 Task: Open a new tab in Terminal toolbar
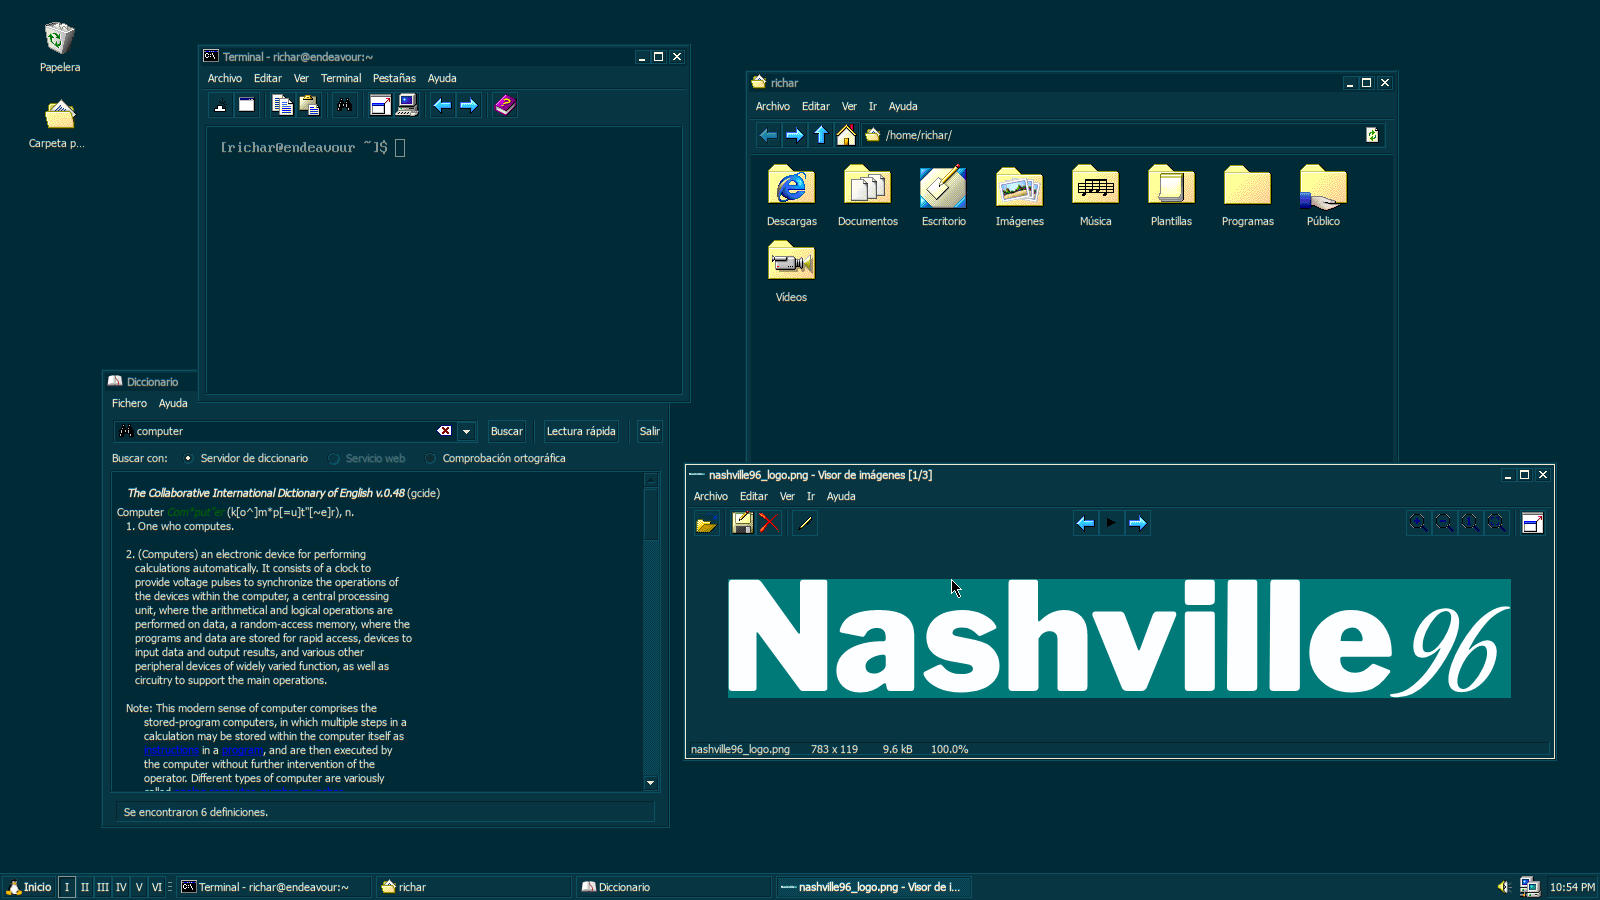(221, 105)
